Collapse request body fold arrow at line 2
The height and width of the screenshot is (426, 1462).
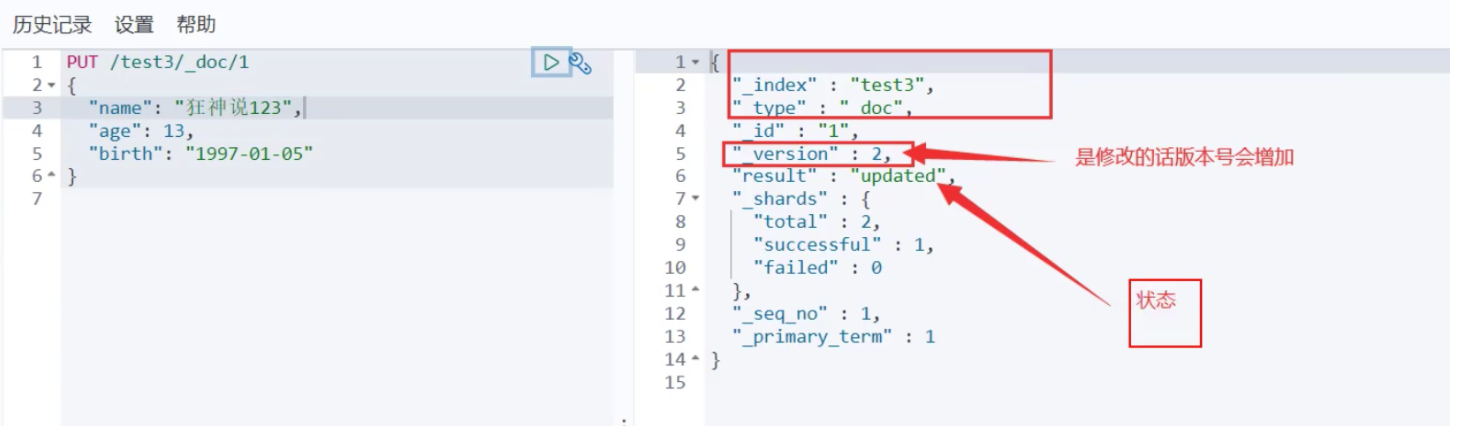[50, 85]
